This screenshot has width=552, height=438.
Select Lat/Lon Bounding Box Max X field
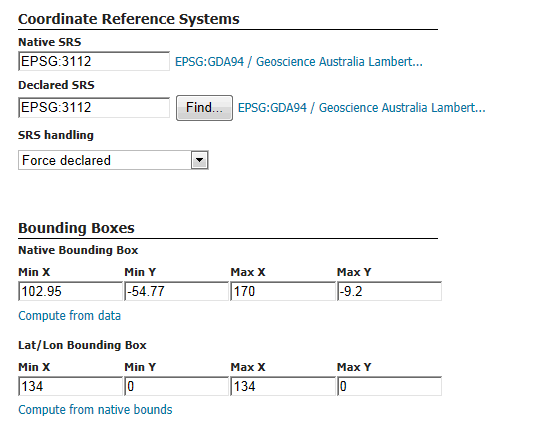pyautogui.click(x=283, y=386)
